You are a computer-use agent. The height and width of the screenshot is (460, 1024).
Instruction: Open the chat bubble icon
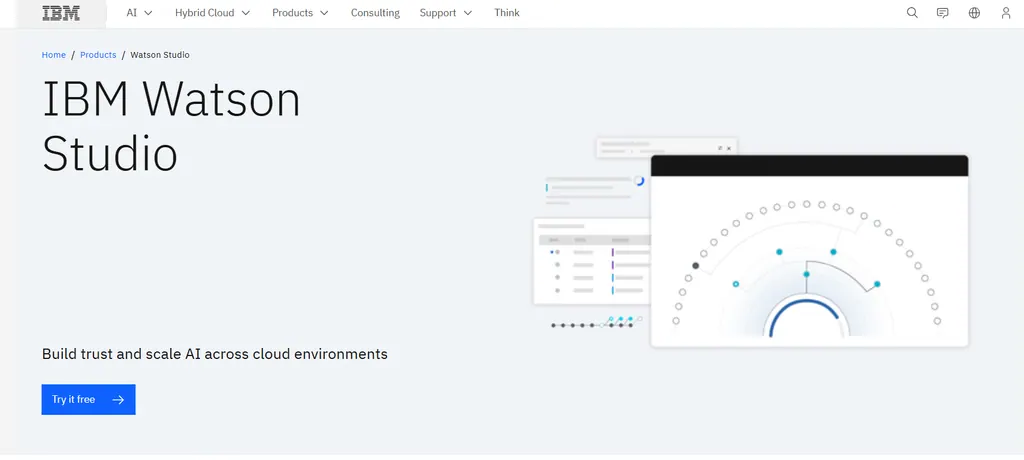(x=942, y=13)
